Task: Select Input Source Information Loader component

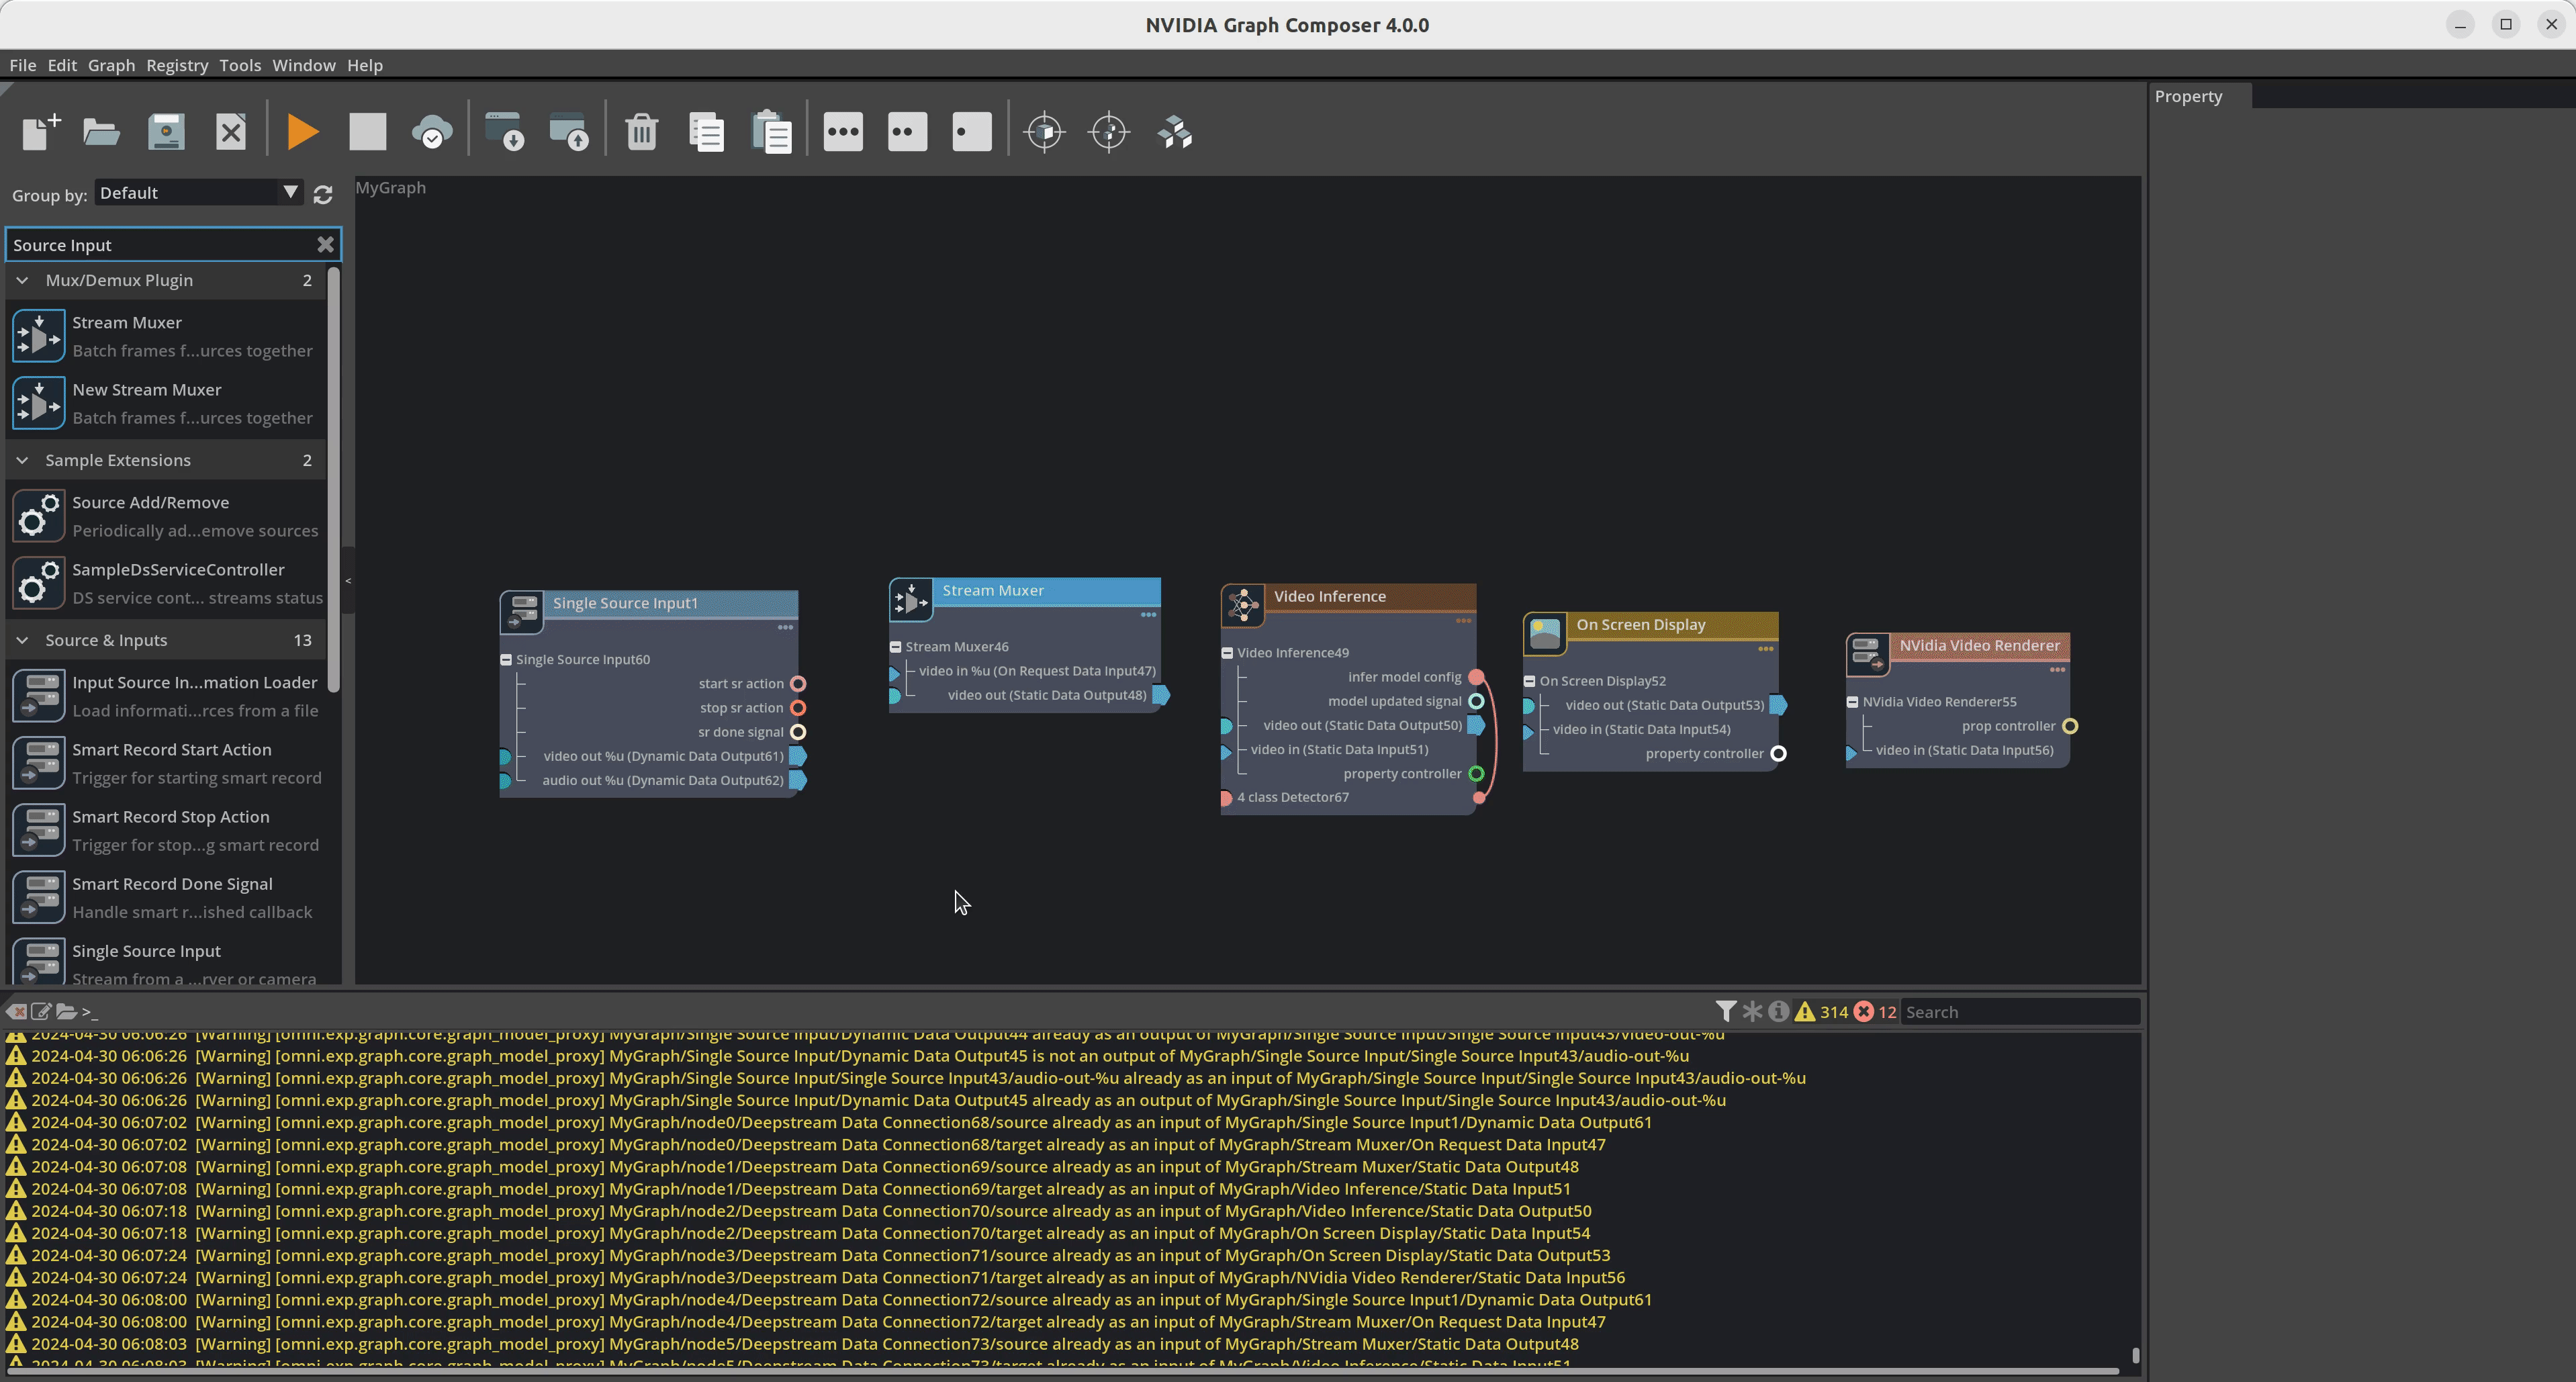Action: coord(166,696)
